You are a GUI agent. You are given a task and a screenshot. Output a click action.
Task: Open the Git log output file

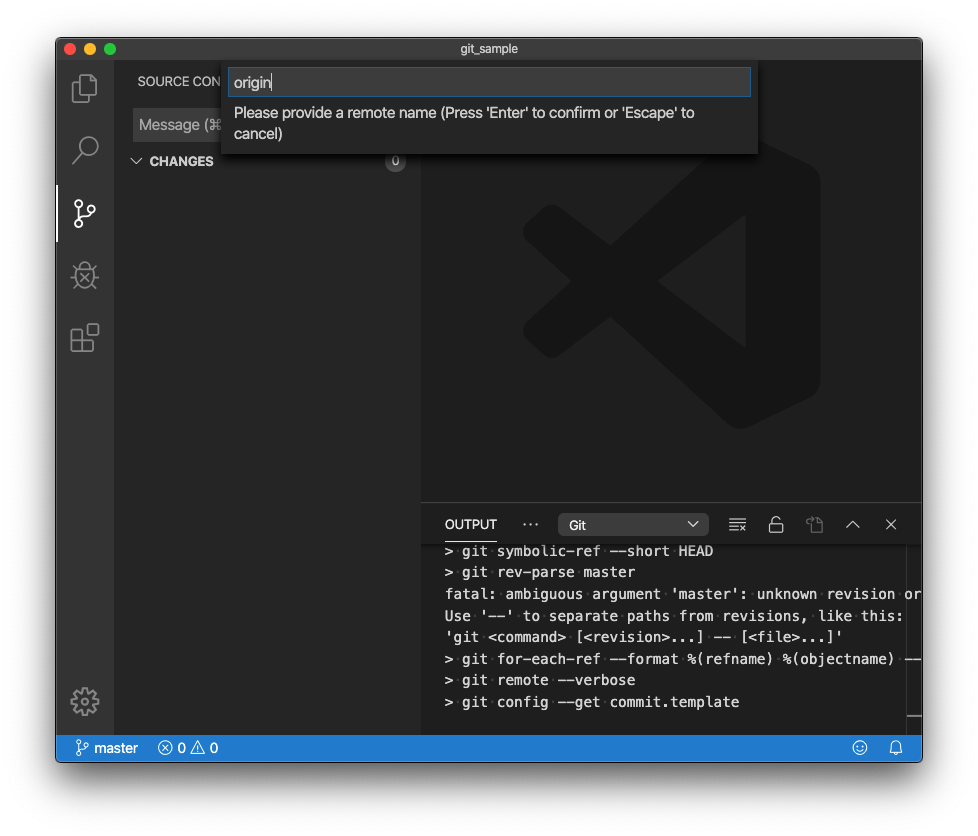pos(815,525)
